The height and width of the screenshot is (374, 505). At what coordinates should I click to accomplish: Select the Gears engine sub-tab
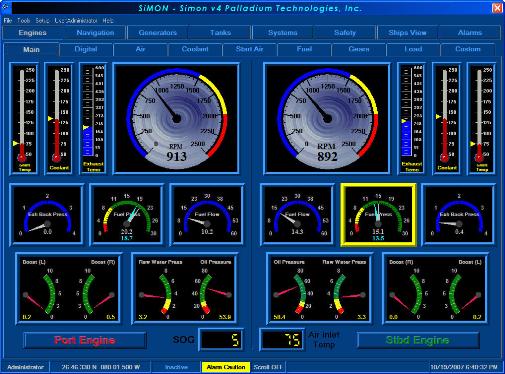359,49
